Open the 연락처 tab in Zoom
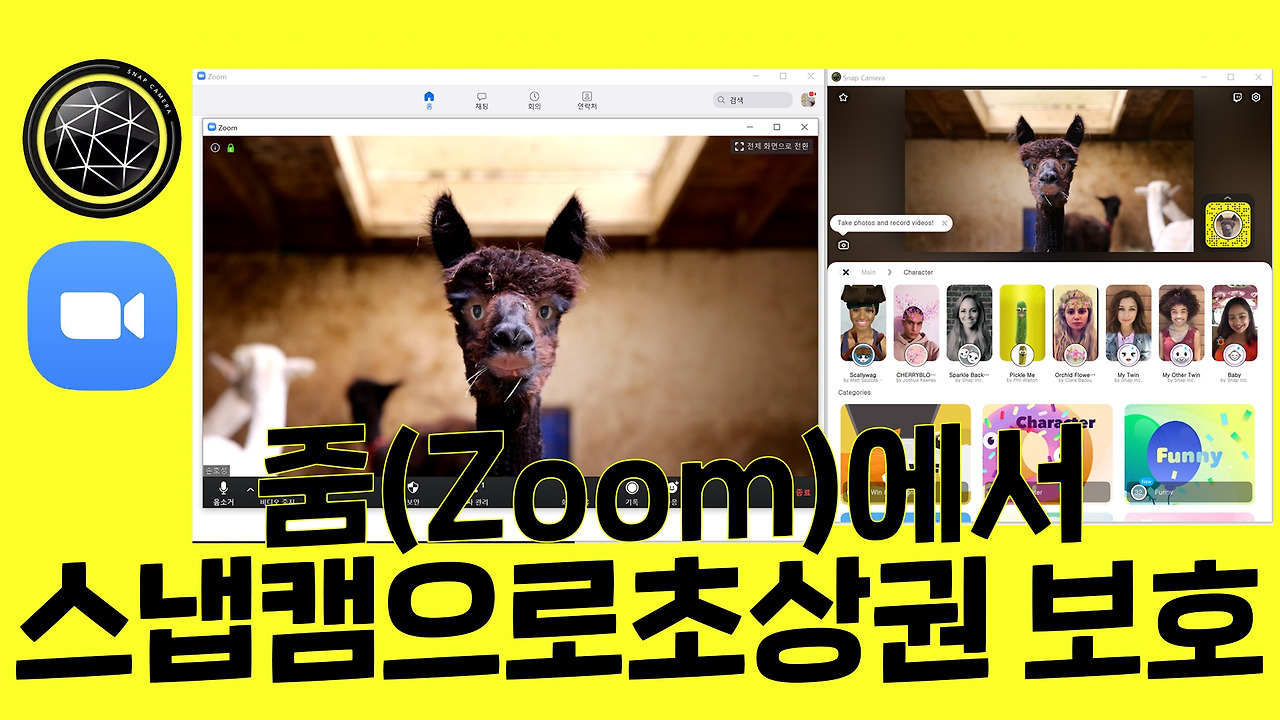This screenshot has width=1280, height=720. coord(586,97)
